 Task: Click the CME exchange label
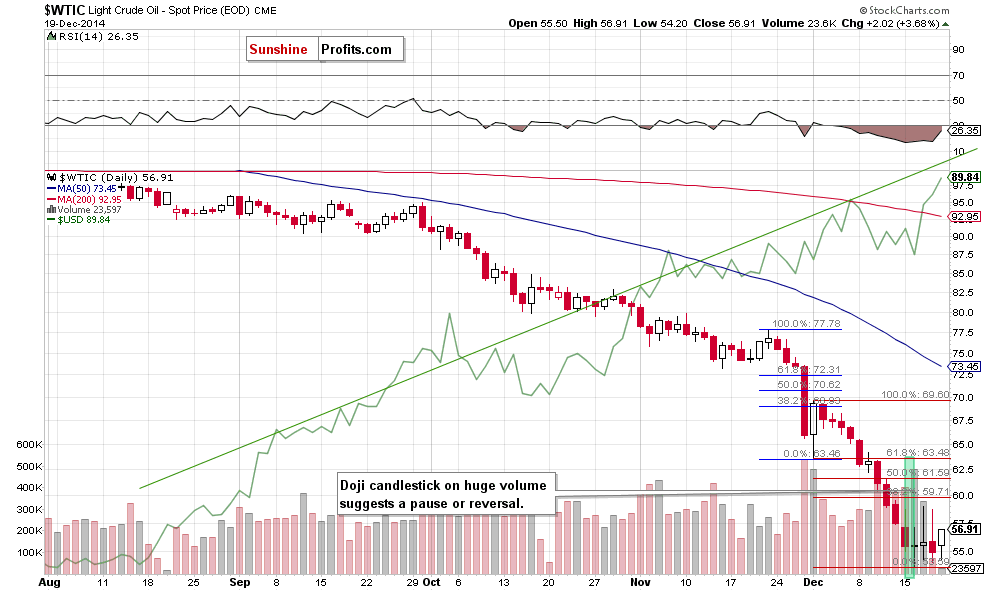click(x=265, y=11)
